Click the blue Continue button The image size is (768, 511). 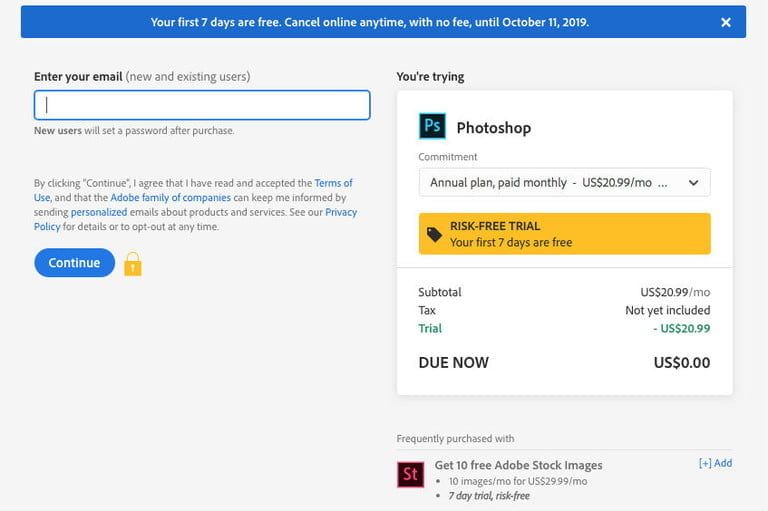(74, 263)
